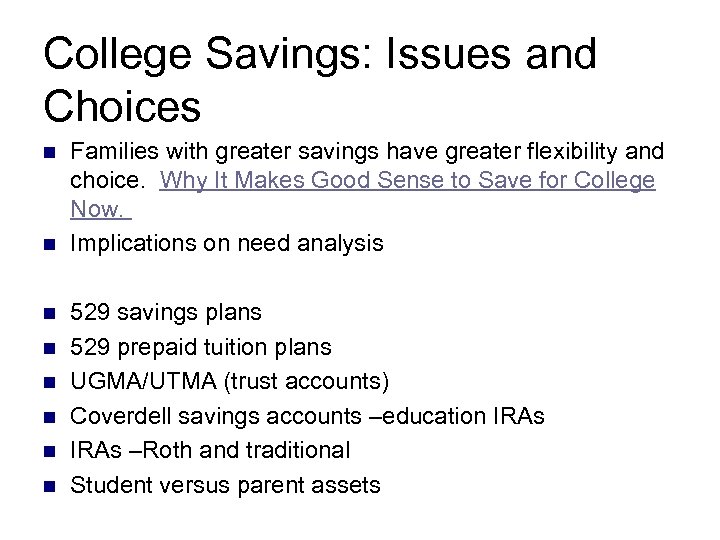Click the 'Student versus parent assets' text

pyautogui.click(x=225, y=486)
